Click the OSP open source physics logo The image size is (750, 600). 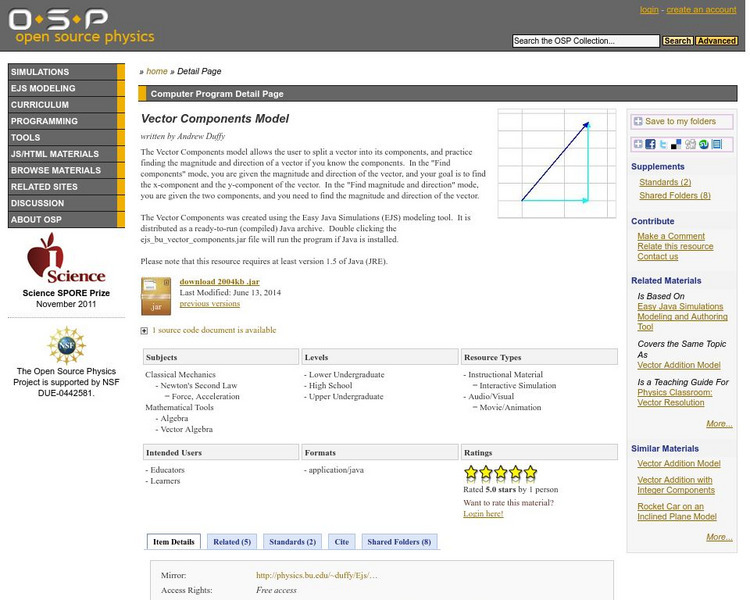click(81, 26)
